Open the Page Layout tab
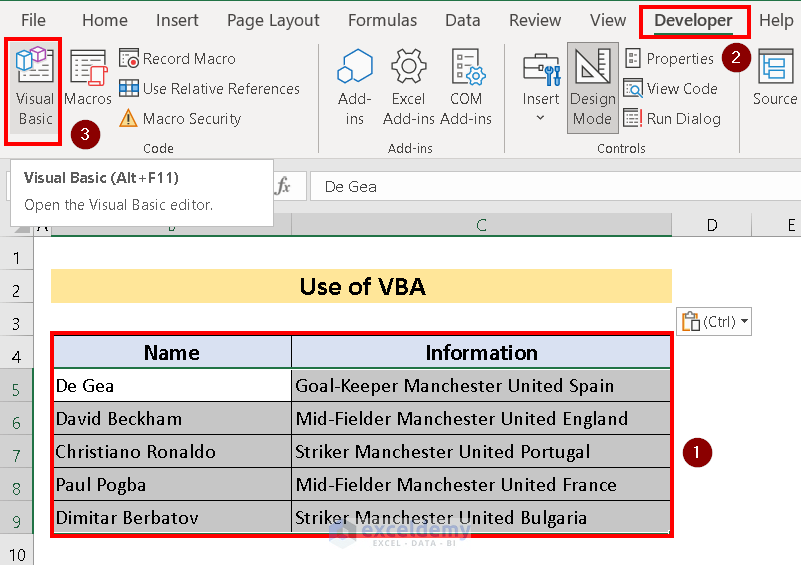This screenshot has width=801, height=565. [x=273, y=20]
